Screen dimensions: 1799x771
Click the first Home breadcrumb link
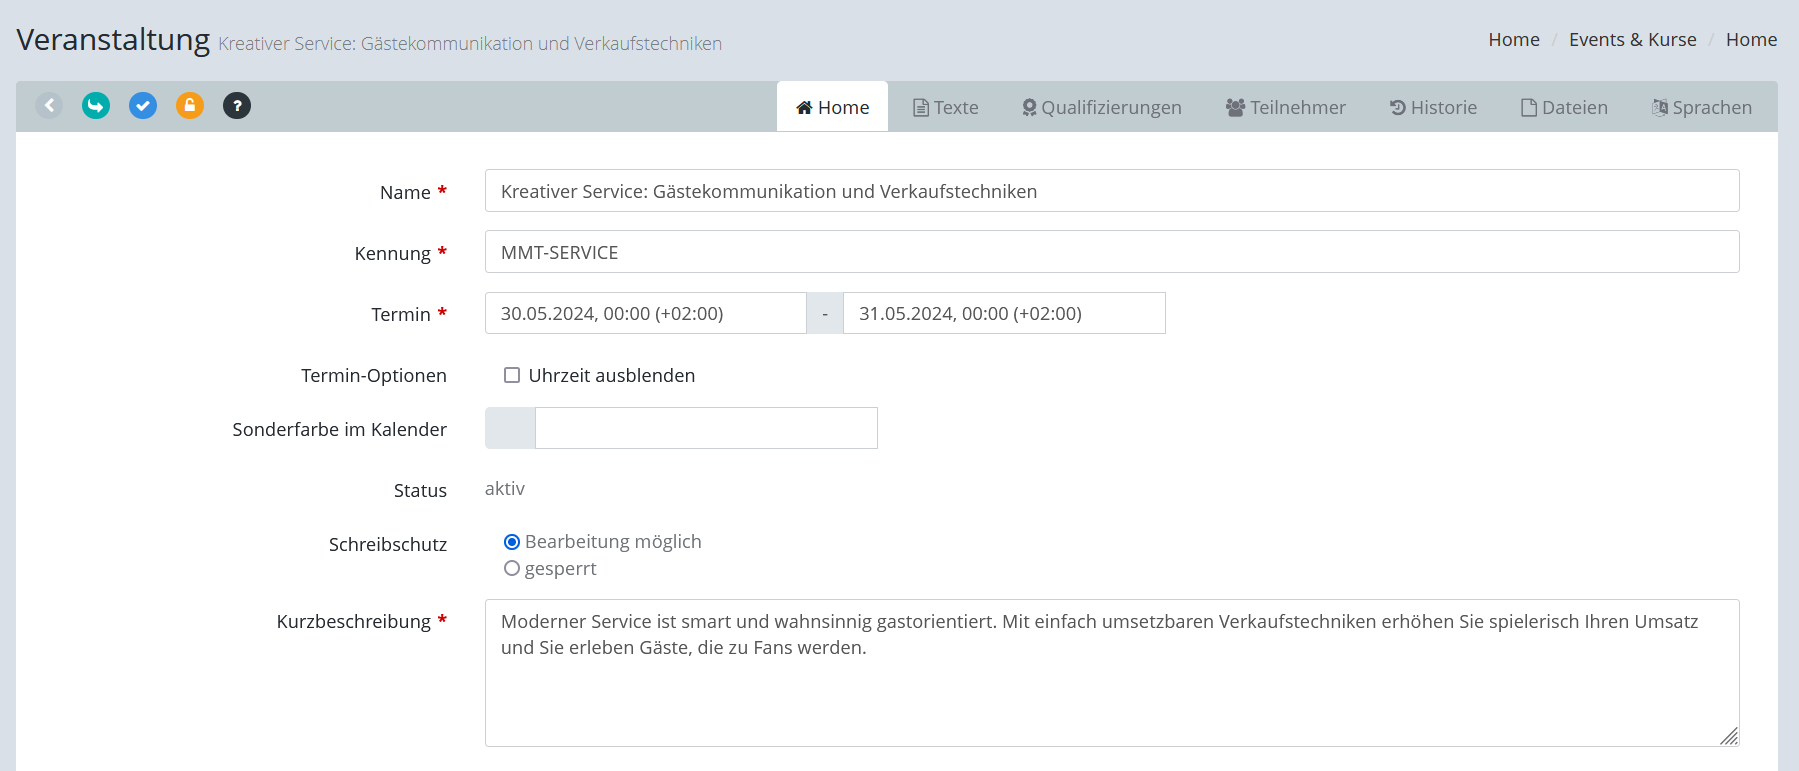point(1513,40)
